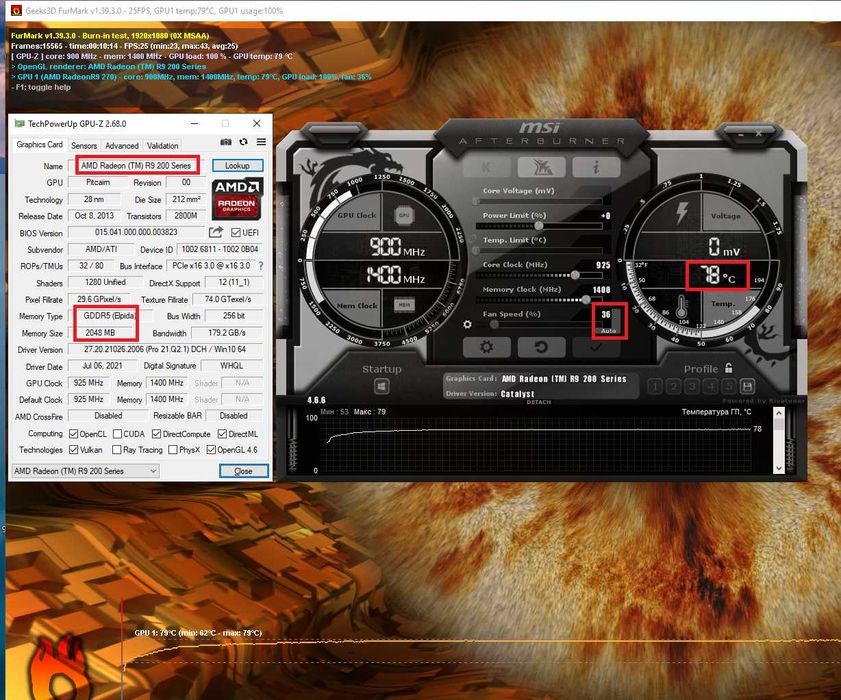The image size is (841, 700).
Task: Switch to the Validation tab
Action: coord(163,145)
